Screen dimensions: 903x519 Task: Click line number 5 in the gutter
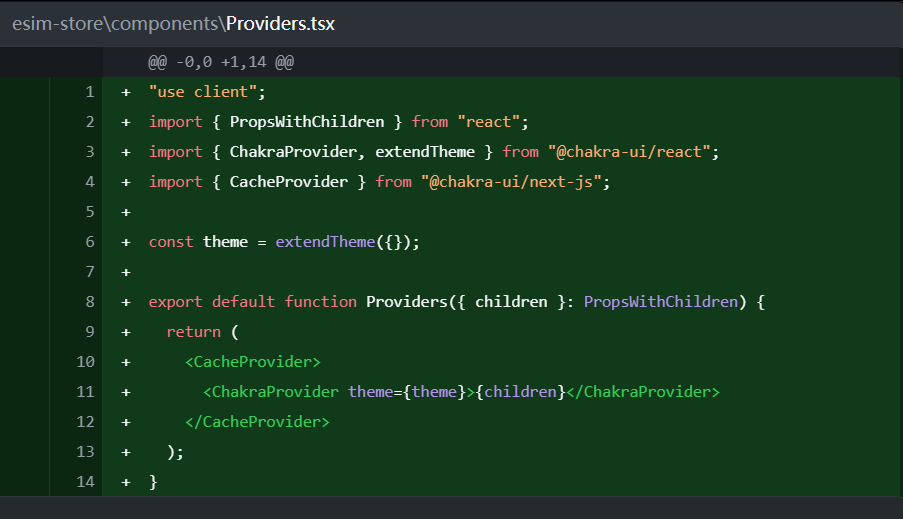pos(89,212)
